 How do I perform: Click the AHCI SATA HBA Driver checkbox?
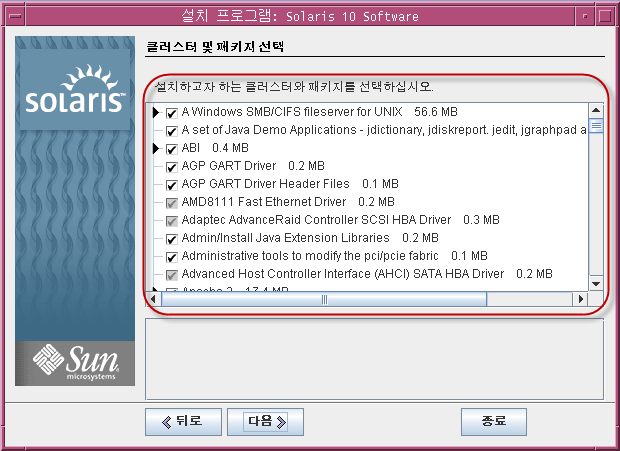click(x=171, y=275)
